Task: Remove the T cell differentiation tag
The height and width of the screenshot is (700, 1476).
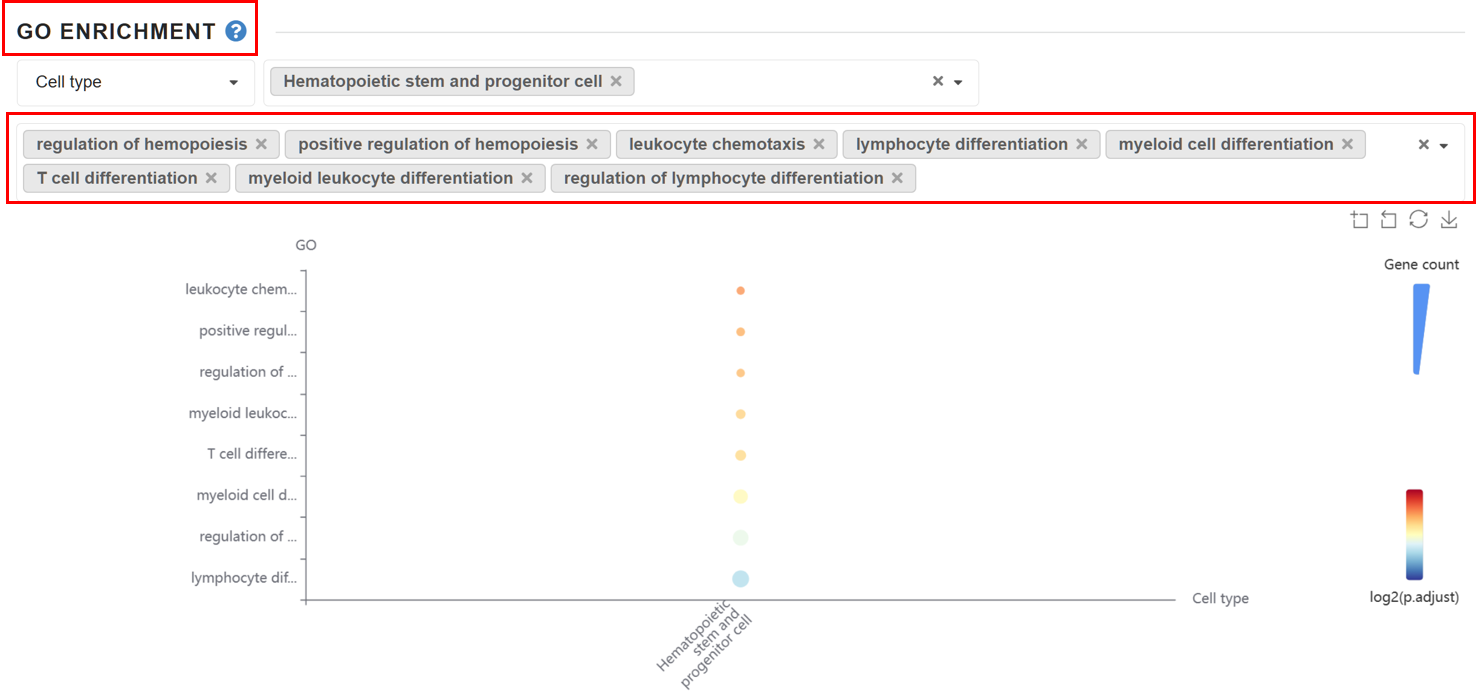Action: (211, 178)
